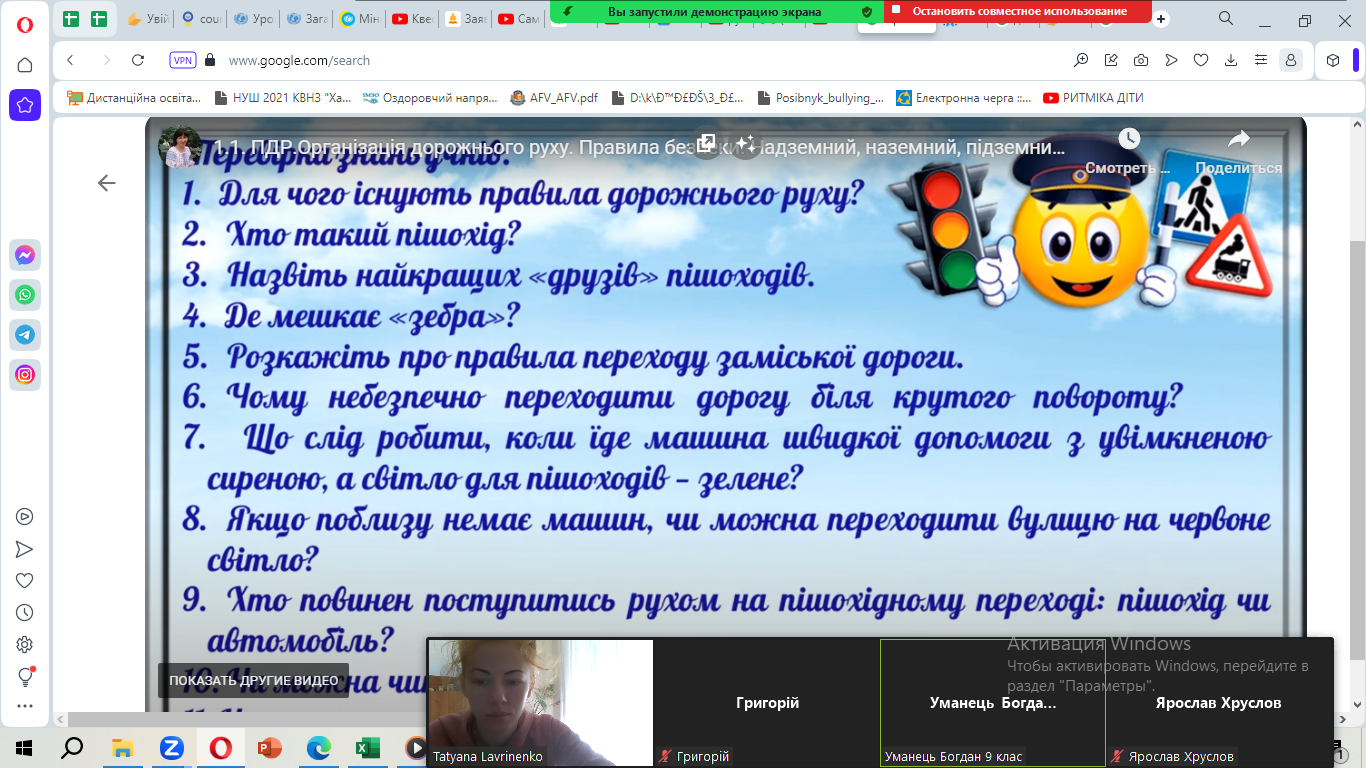Click the send-arrow icon in address bar
This screenshot has height=768, width=1366.
pyautogui.click(x=1171, y=60)
